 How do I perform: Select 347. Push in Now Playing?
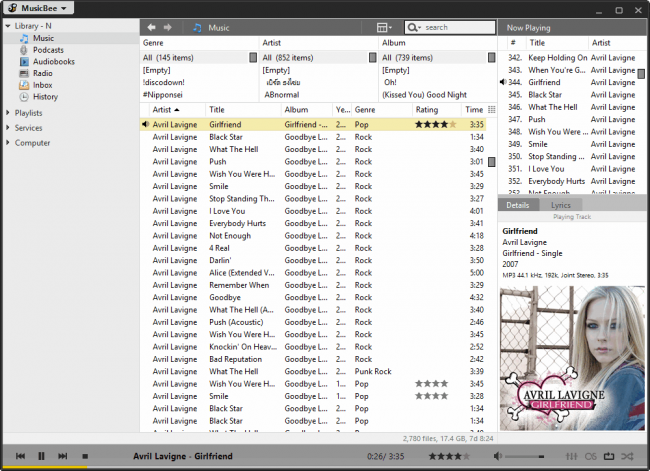[572, 119]
